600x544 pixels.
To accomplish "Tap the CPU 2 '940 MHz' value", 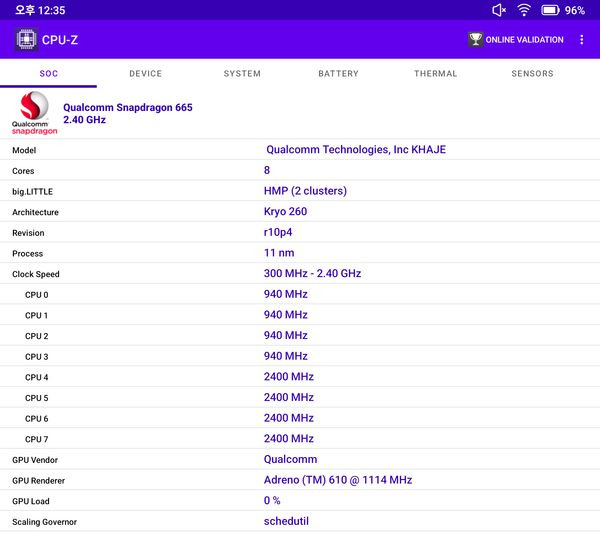I will click(x=285, y=336).
